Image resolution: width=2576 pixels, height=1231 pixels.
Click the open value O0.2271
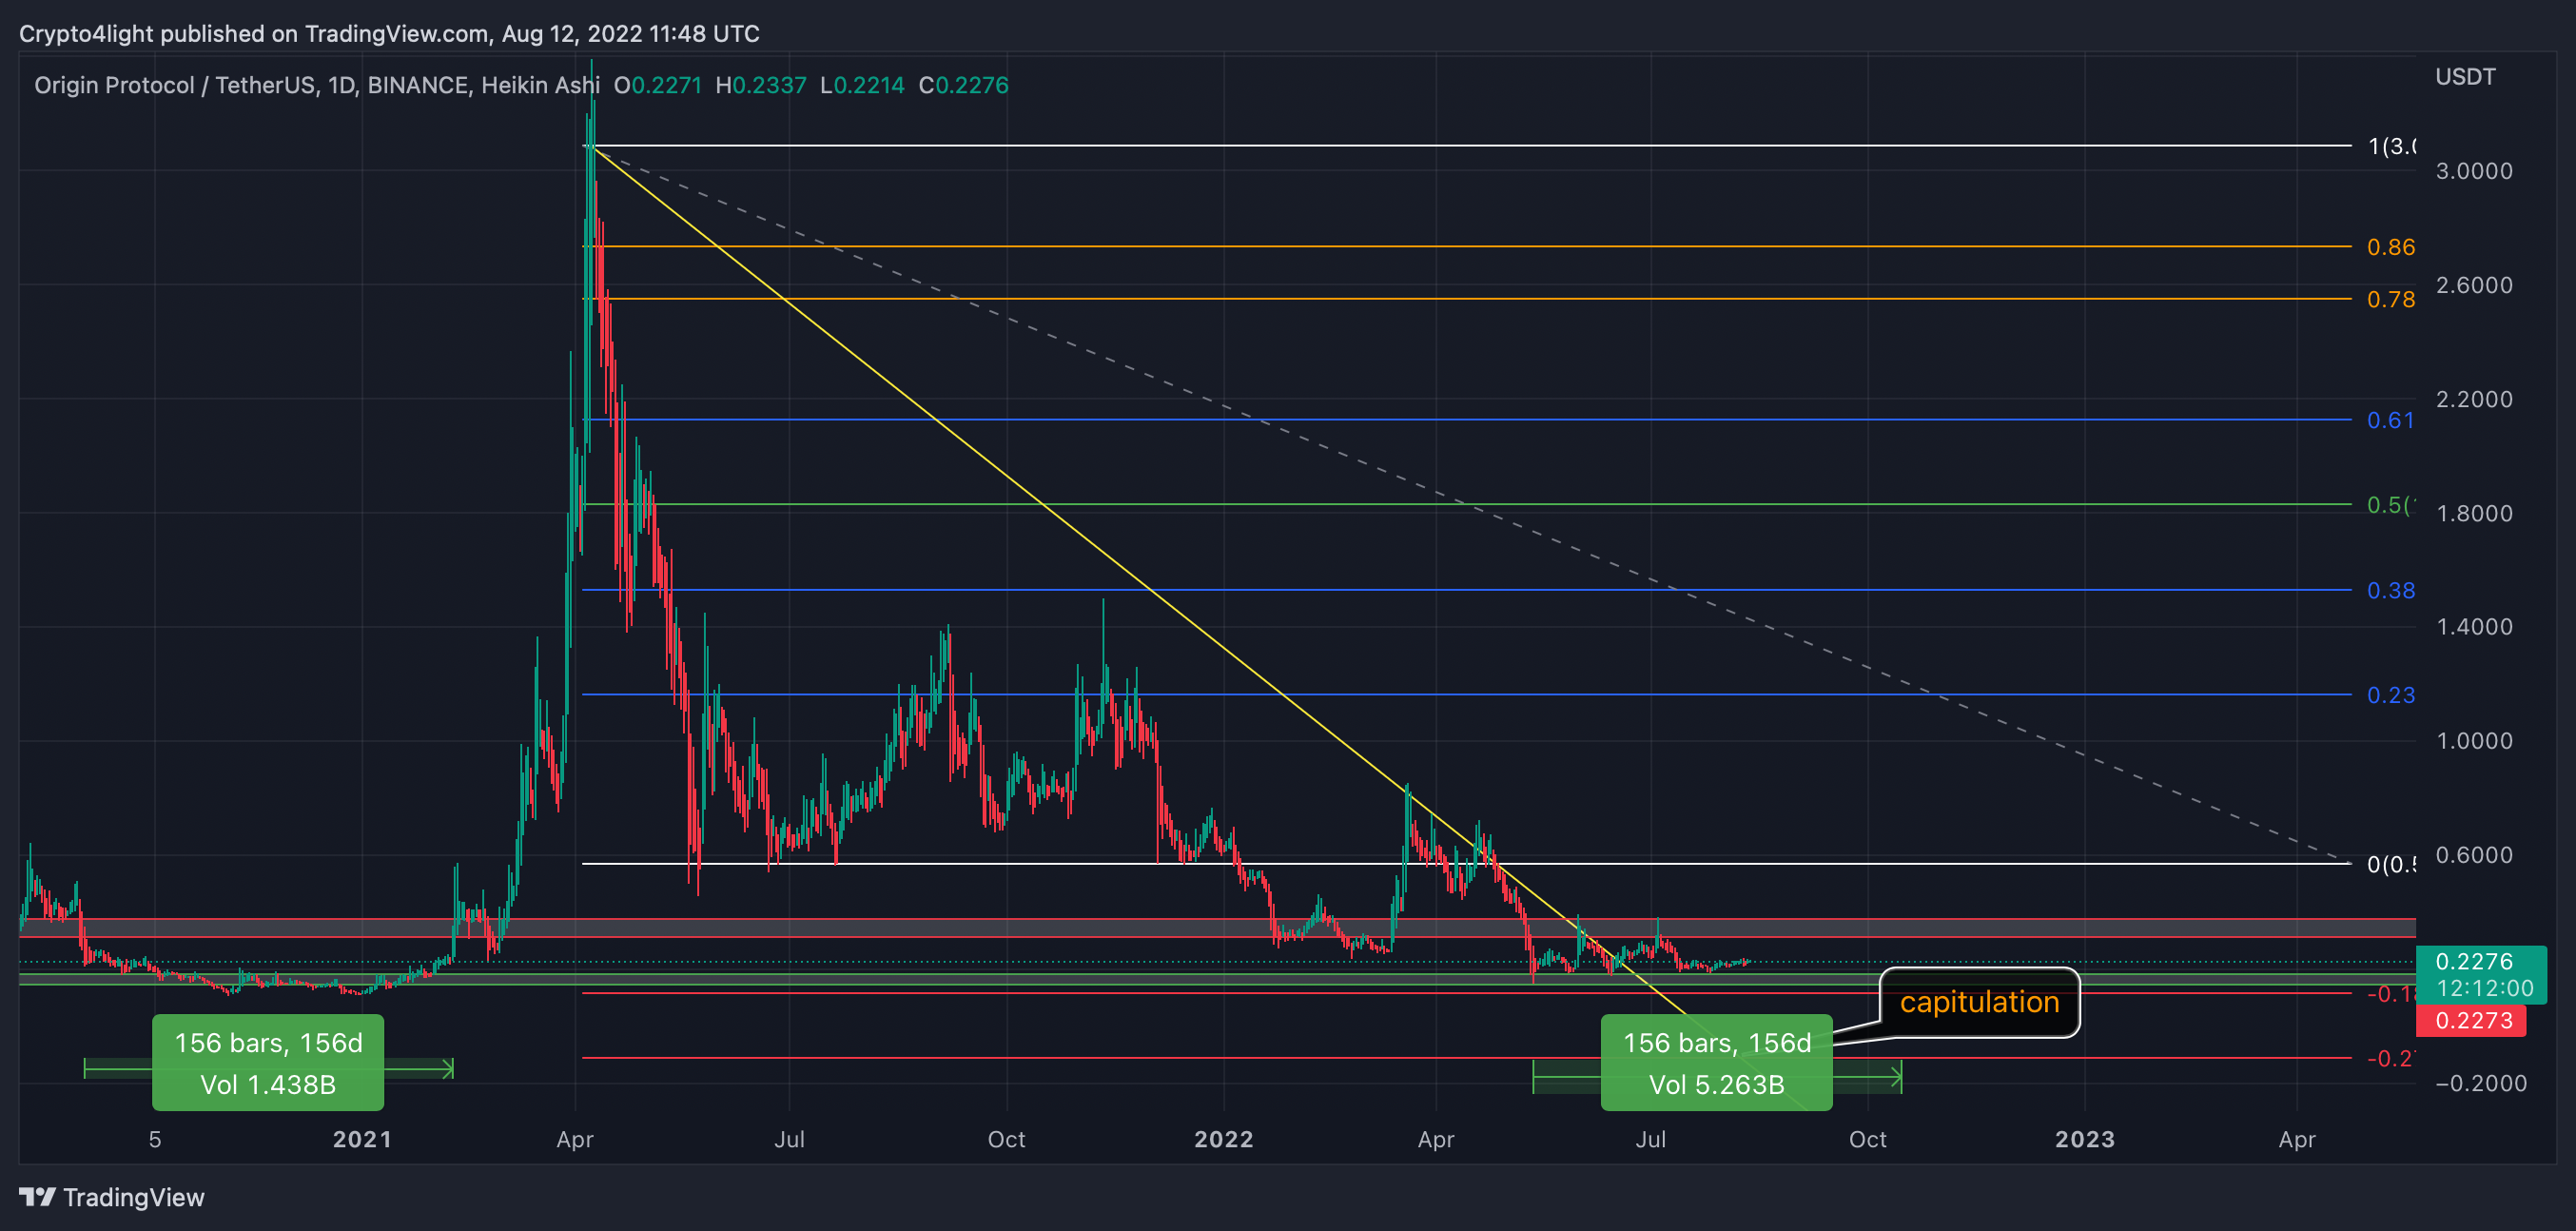[658, 85]
